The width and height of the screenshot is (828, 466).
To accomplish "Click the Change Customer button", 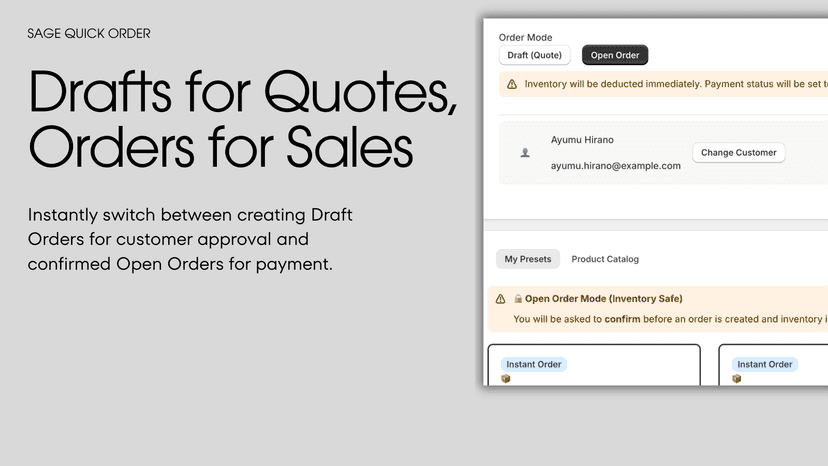I will (738, 153).
